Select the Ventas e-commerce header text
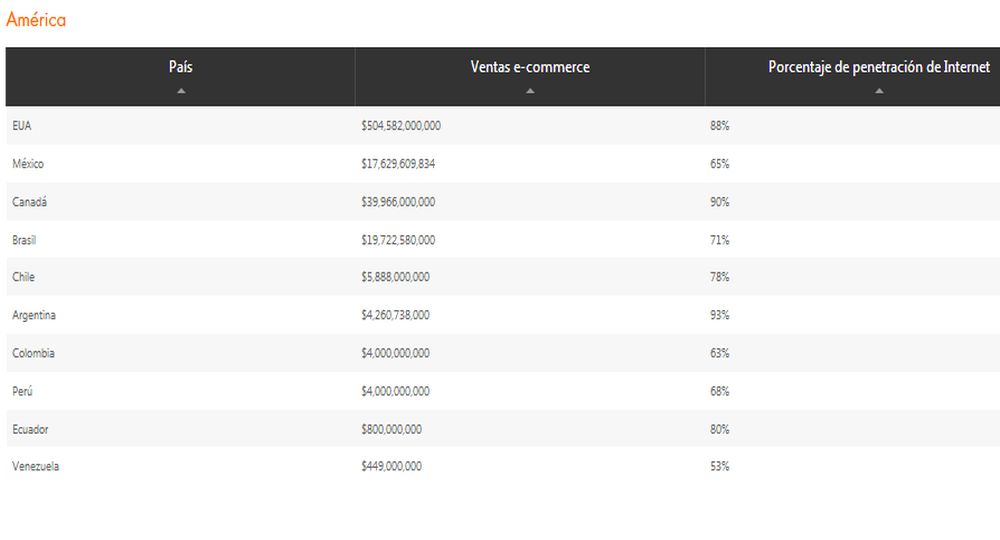 pos(530,67)
